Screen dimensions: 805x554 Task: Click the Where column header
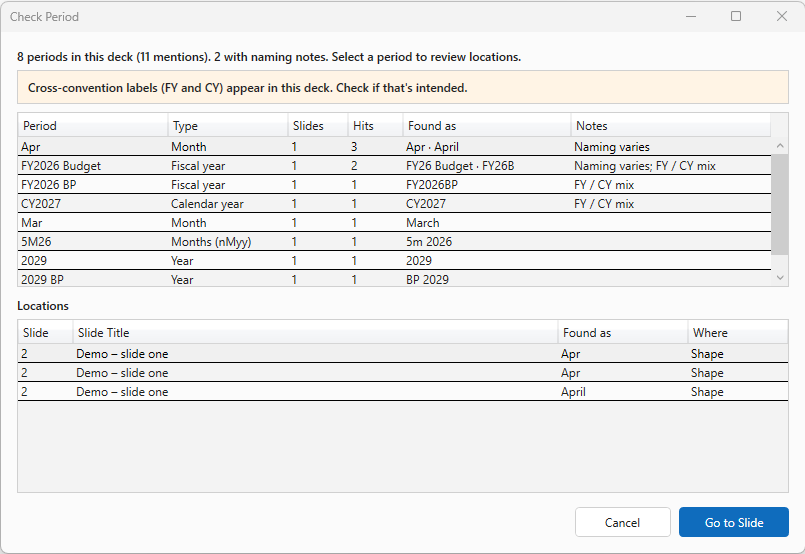(x=737, y=333)
